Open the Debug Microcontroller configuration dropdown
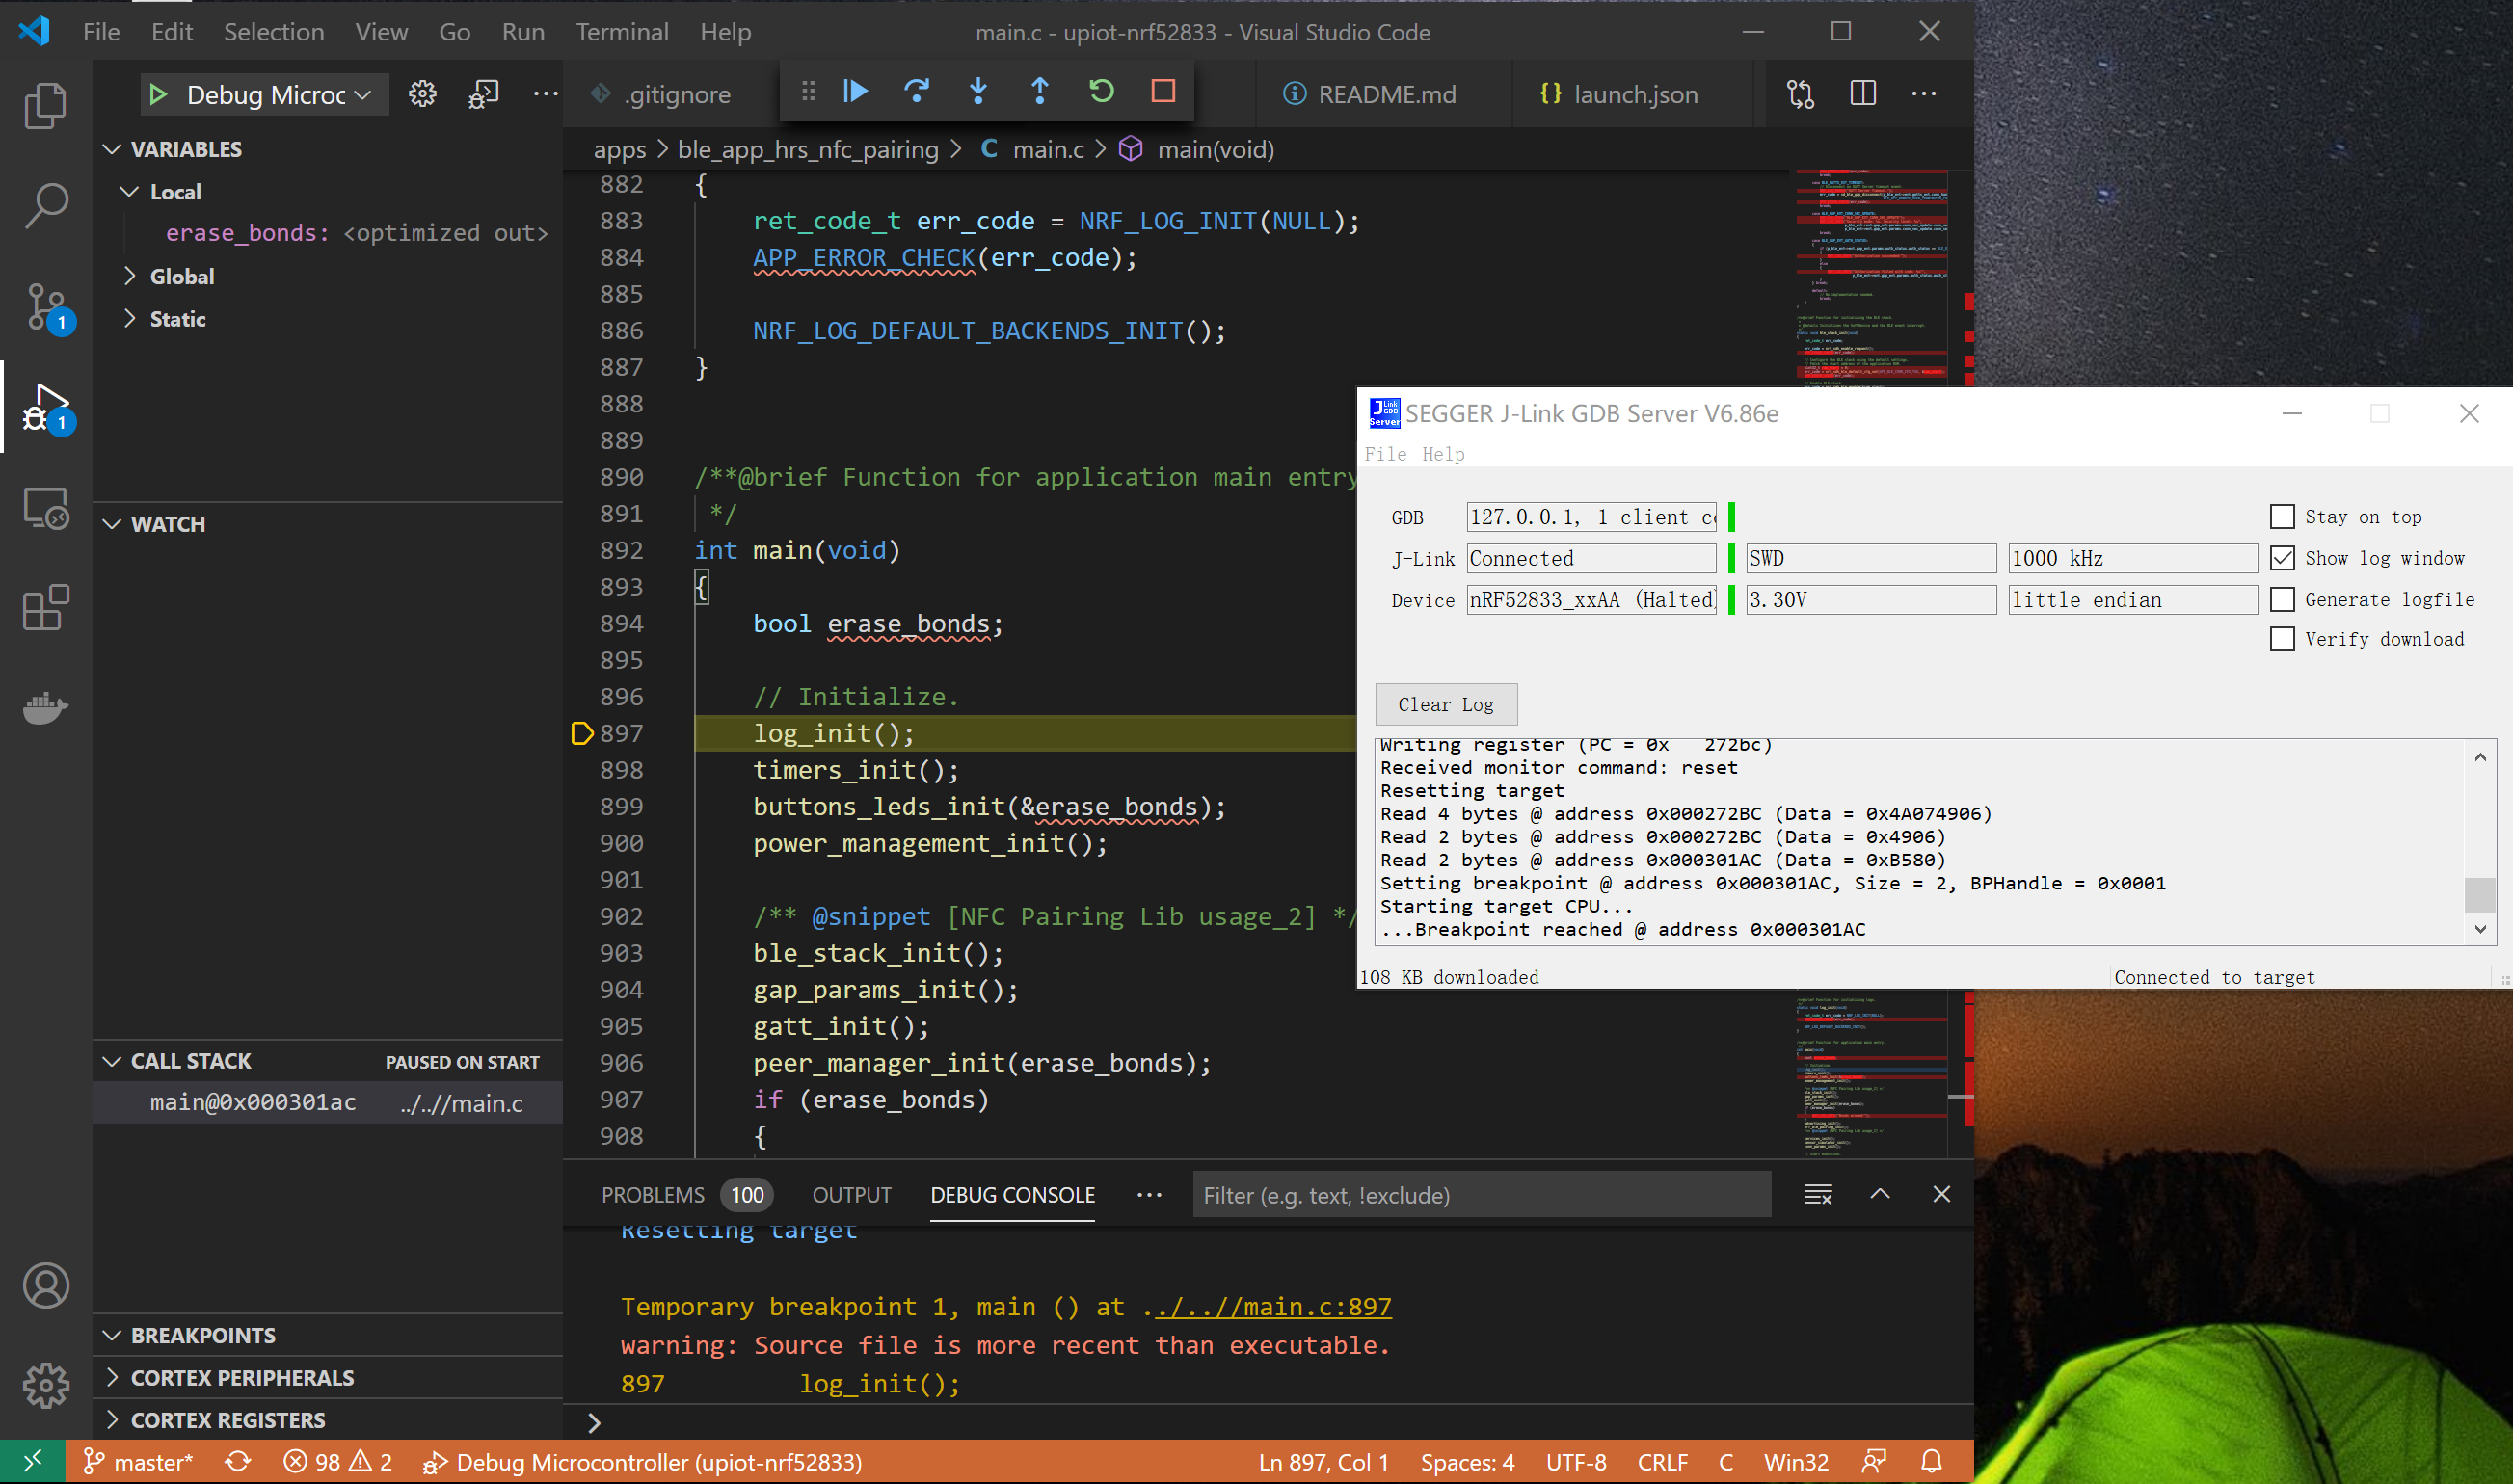2513x1484 pixels. point(265,94)
